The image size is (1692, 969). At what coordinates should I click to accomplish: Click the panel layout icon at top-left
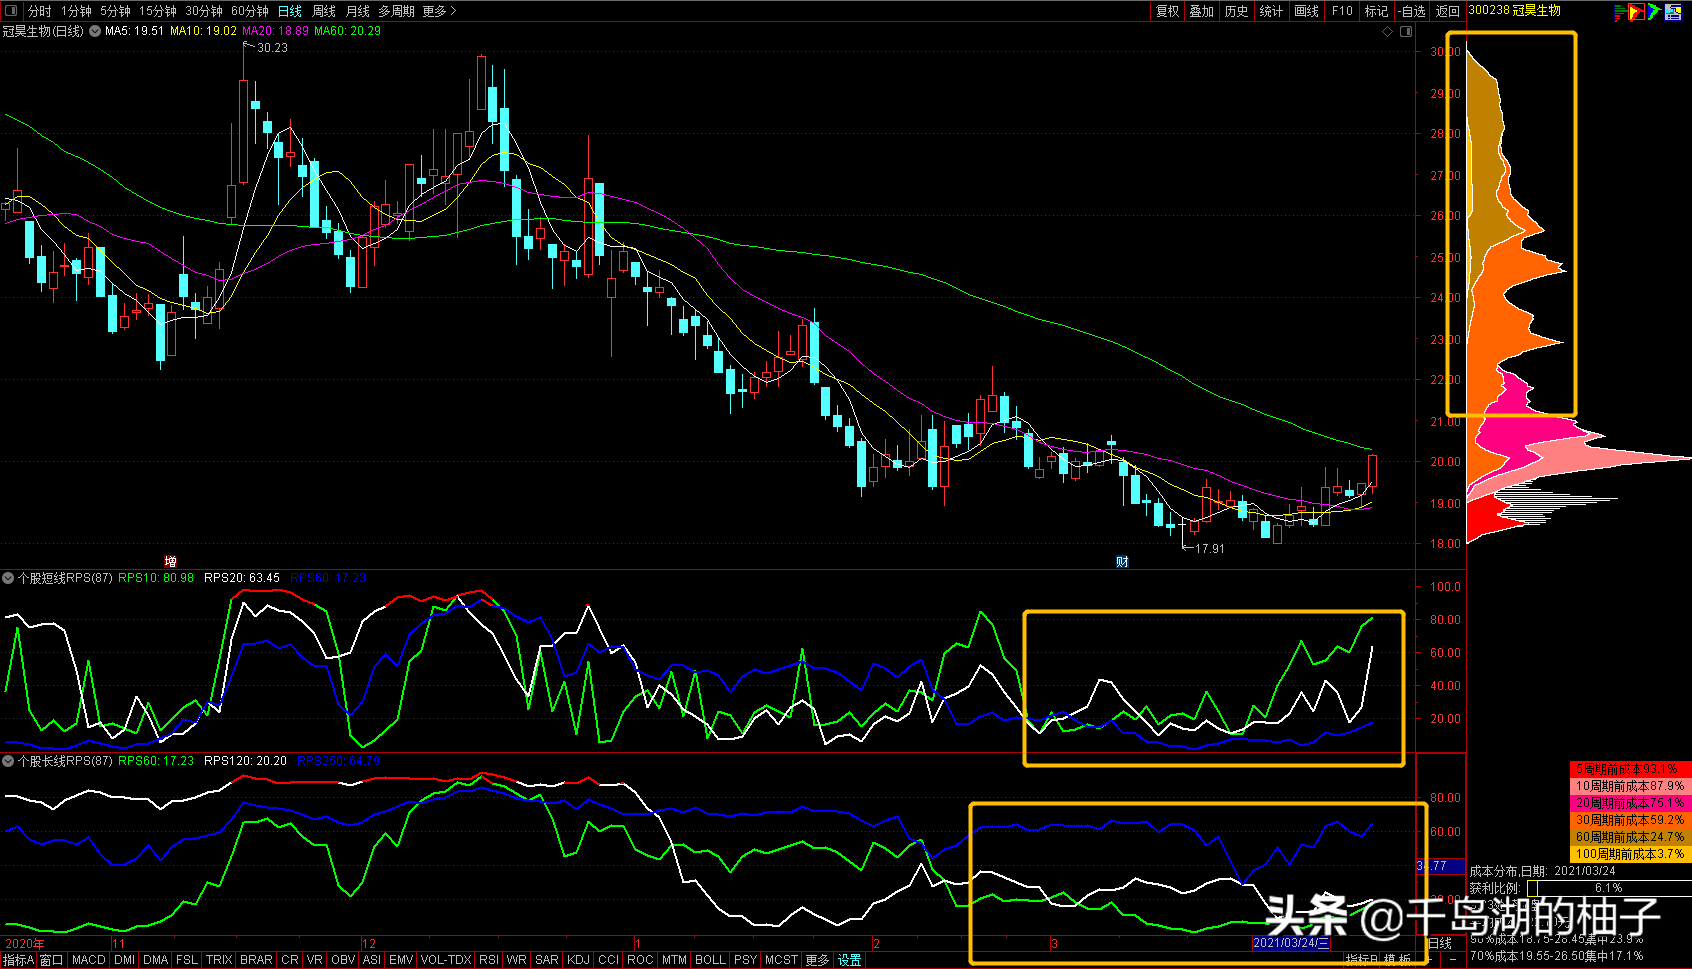[11, 11]
